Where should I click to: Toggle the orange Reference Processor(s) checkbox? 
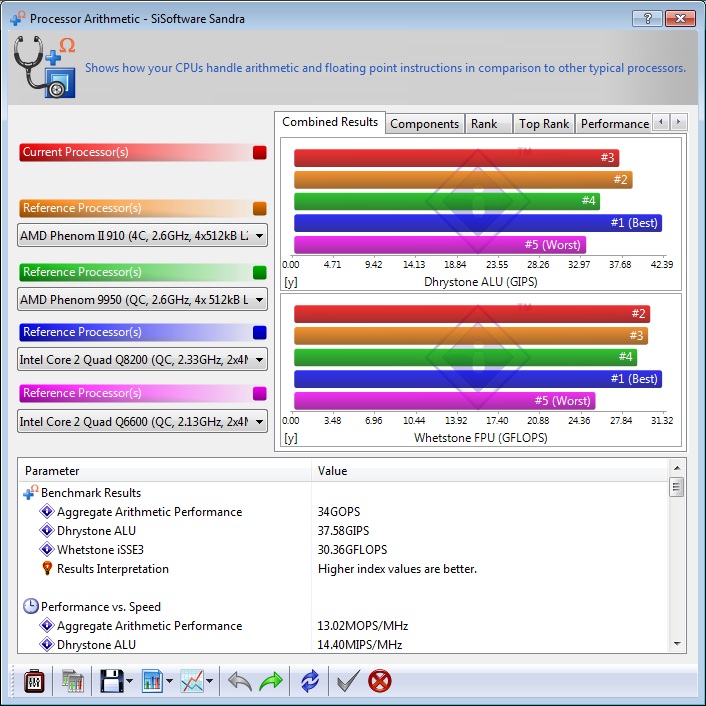(x=260, y=208)
